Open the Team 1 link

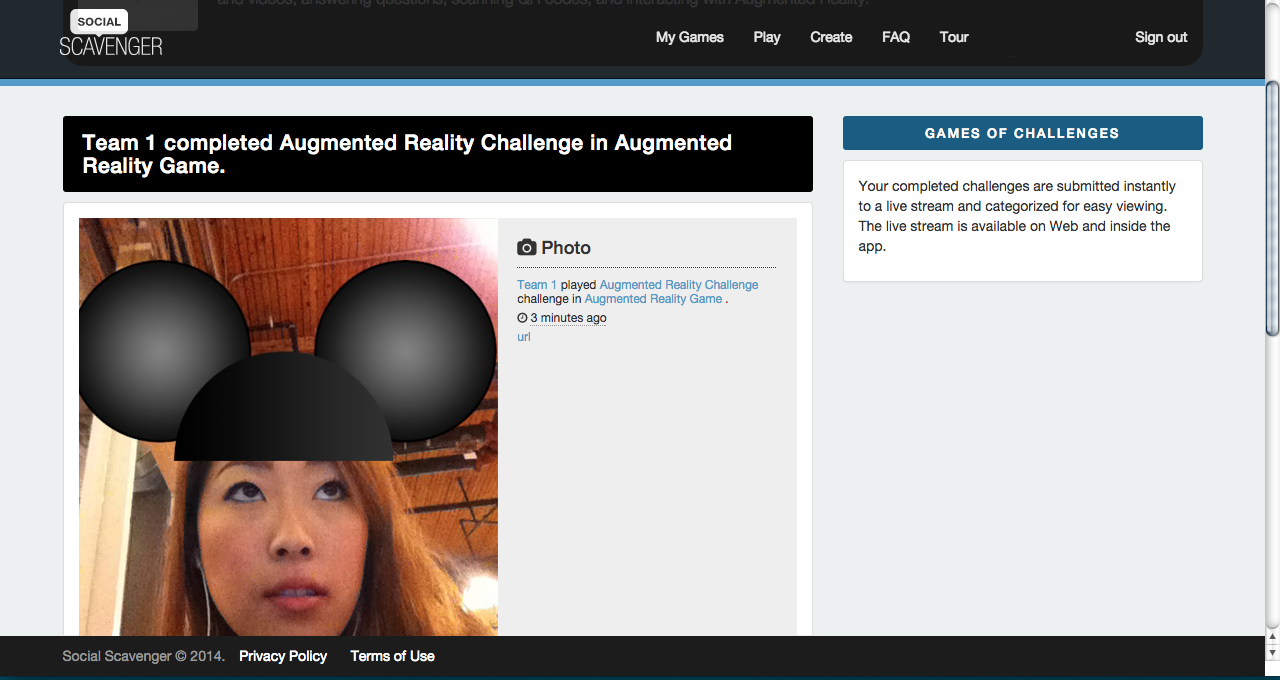(537, 285)
